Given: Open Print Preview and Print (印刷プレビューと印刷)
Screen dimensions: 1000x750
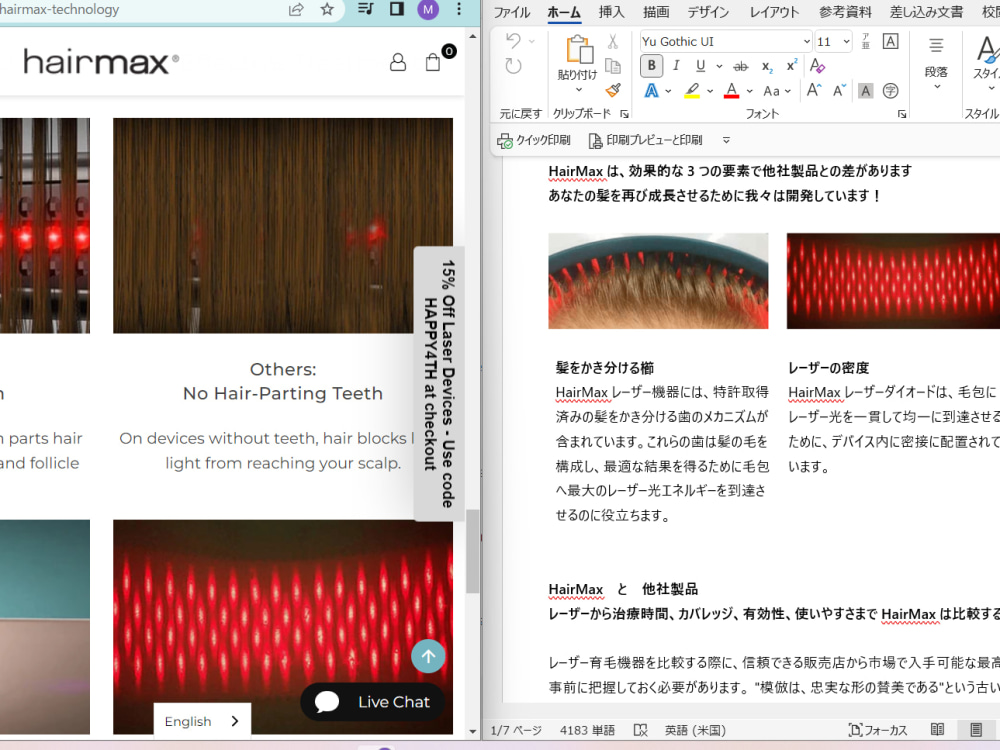Looking at the screenshot, I should (645, 140).
